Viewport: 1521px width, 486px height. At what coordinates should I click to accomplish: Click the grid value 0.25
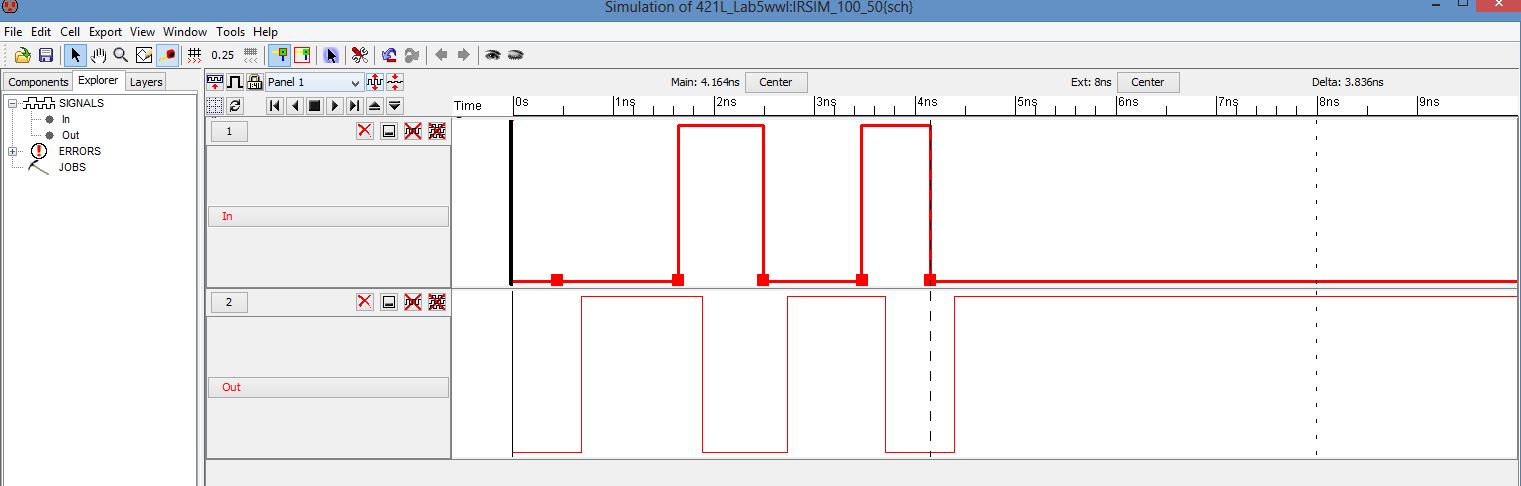223,55
